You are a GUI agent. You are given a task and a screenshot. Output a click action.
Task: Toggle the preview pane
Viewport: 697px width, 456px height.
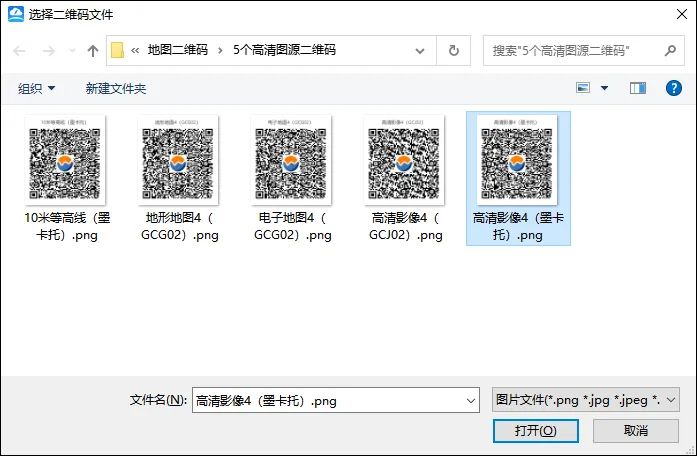tap(638, 88)
